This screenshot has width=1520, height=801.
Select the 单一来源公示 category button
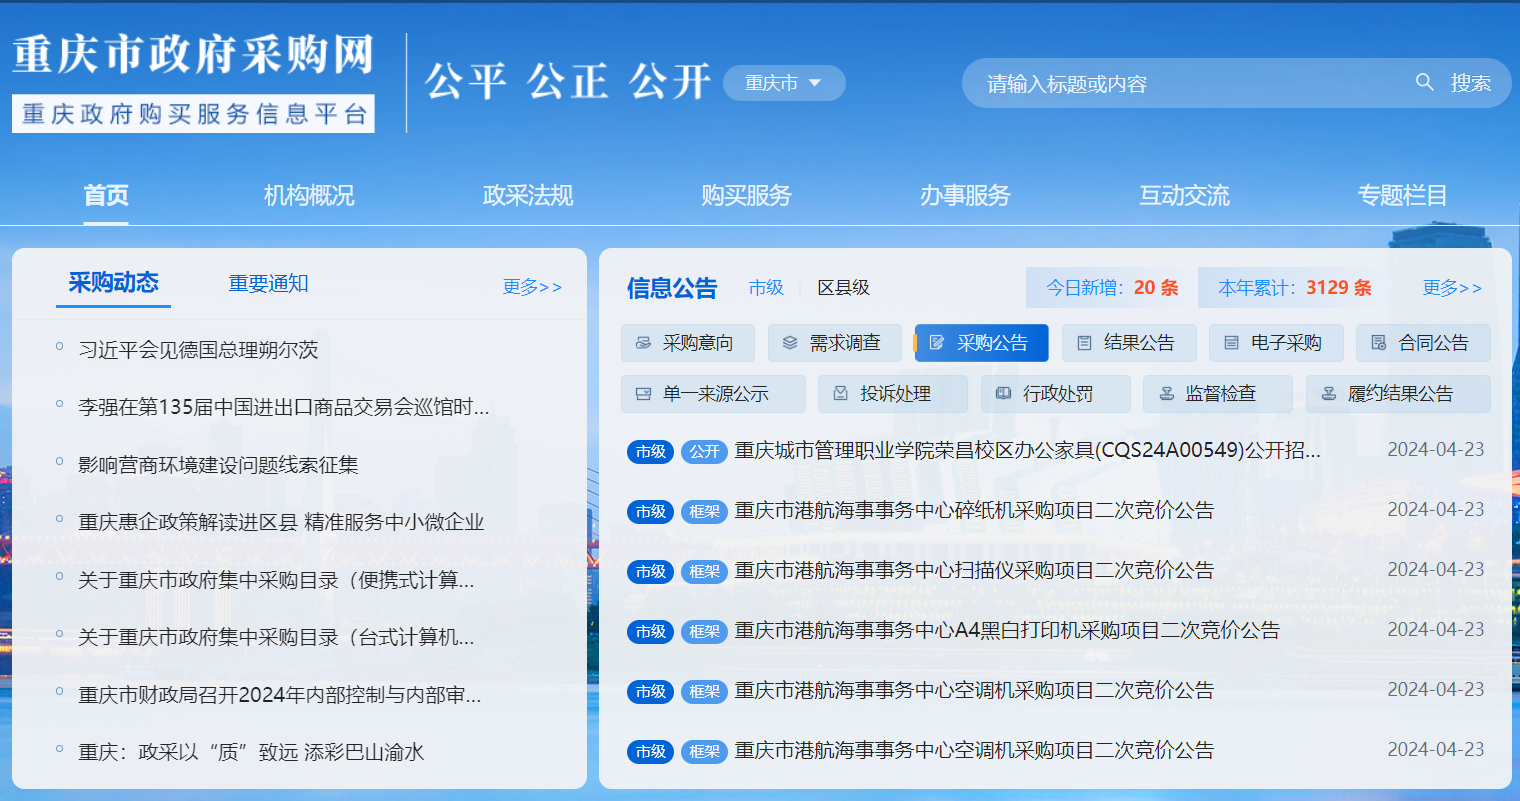coord(713,394)
